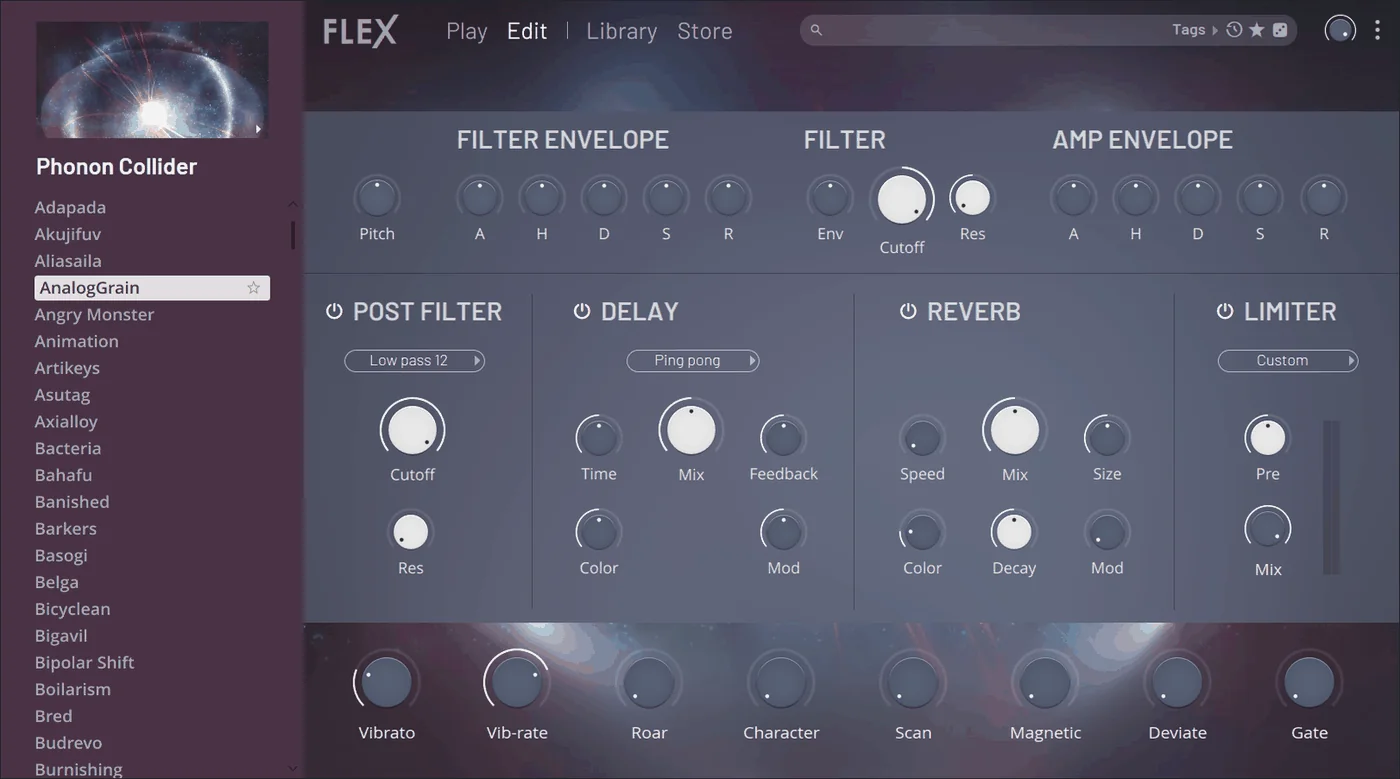1400x779 pixels.
Task: Toggle the Reverb power button
Action: point(908,311)
